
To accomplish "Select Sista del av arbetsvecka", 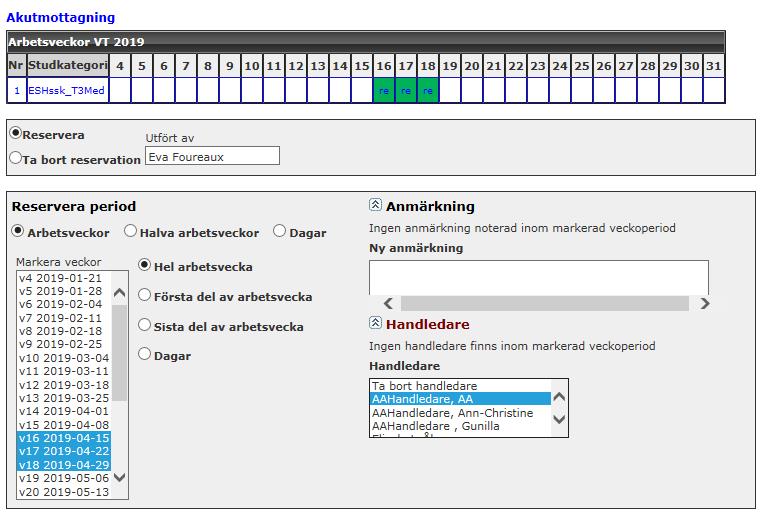I will (x=144, y=324).
